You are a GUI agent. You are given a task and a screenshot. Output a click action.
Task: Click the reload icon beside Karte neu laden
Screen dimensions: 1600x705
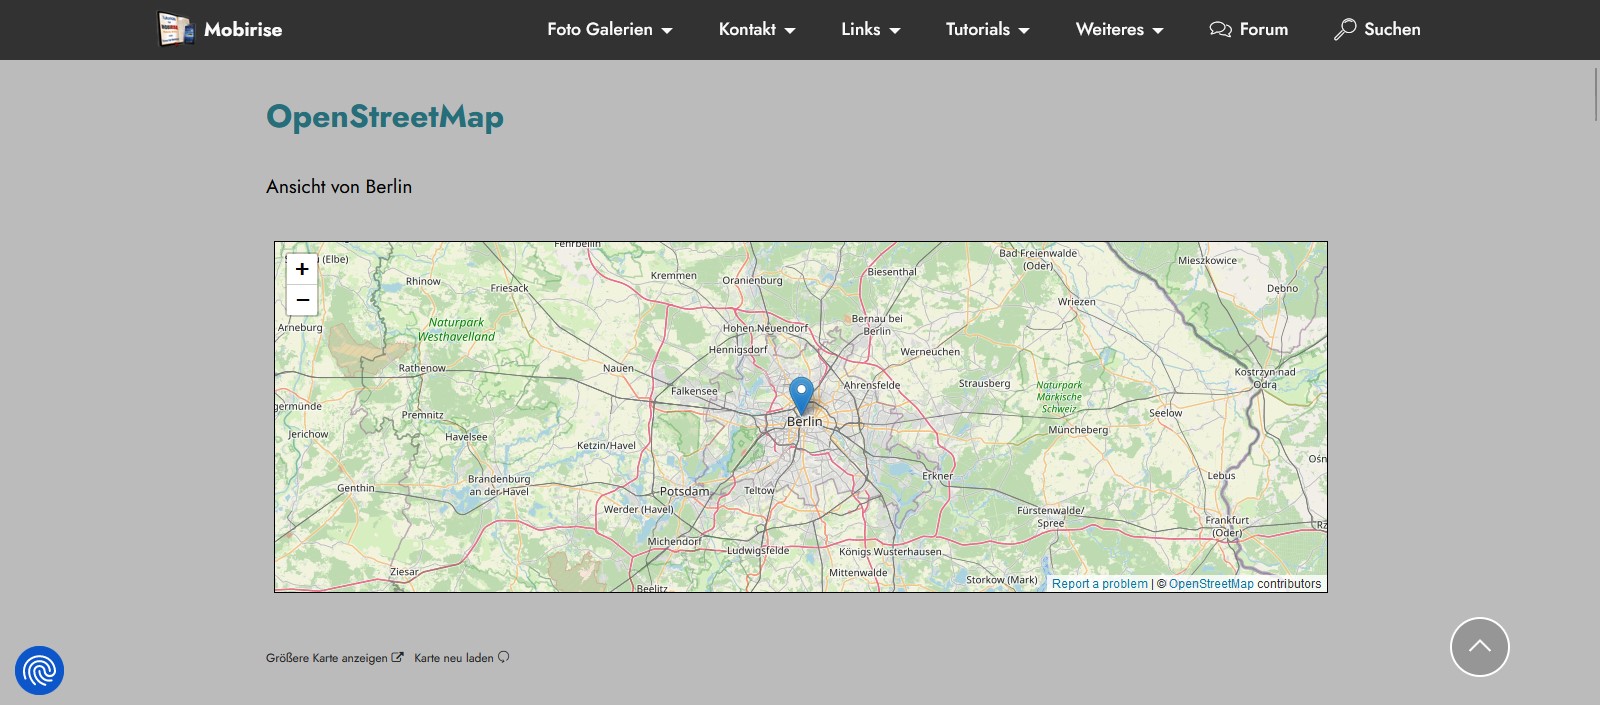tap(504, 657)
